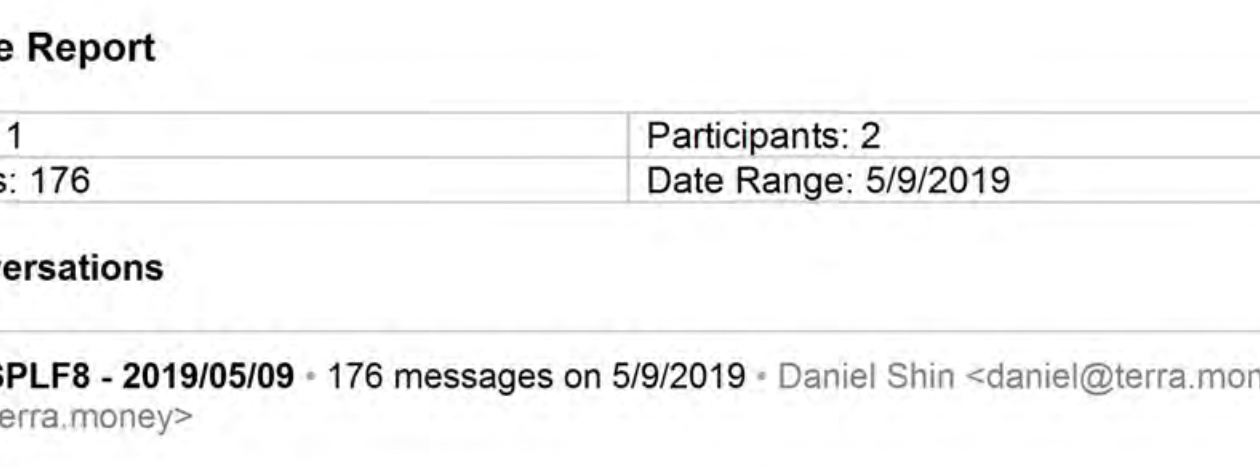Click the horizontal divider line above the conversation entry
The width and height of the screenshot is (1260, 467).
pyautogui.click(x=630, y=331)
